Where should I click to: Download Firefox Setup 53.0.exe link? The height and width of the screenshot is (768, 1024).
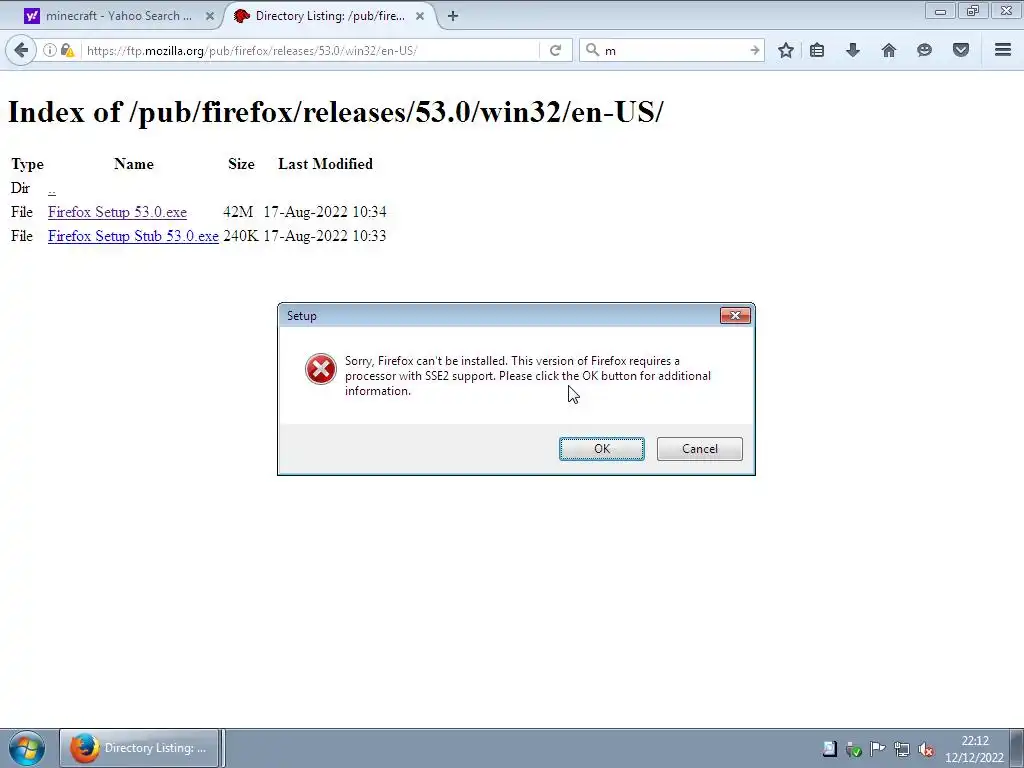click(118, 212)
